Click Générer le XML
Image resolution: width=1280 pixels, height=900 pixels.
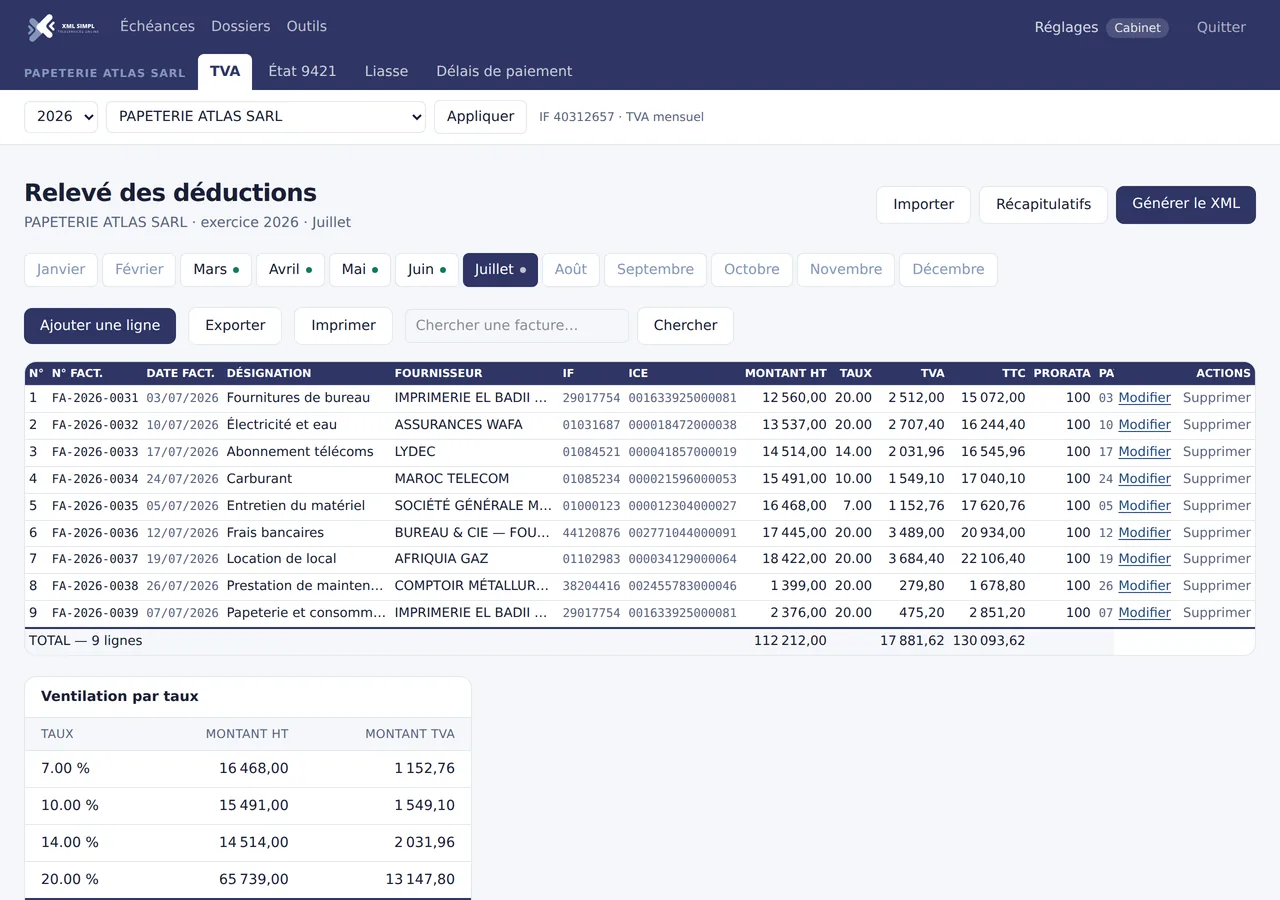click(1186, 204)
